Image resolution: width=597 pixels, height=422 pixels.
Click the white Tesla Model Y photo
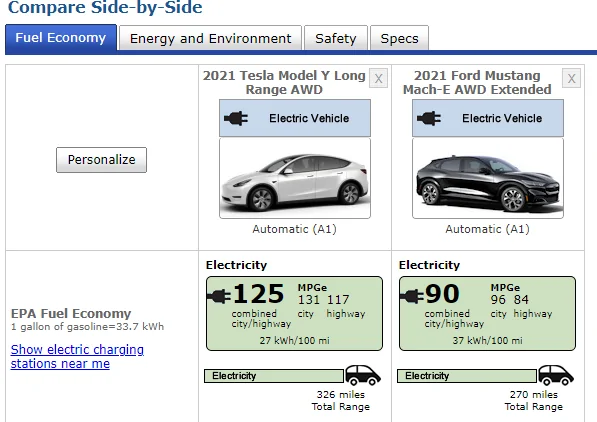point(295,178)
